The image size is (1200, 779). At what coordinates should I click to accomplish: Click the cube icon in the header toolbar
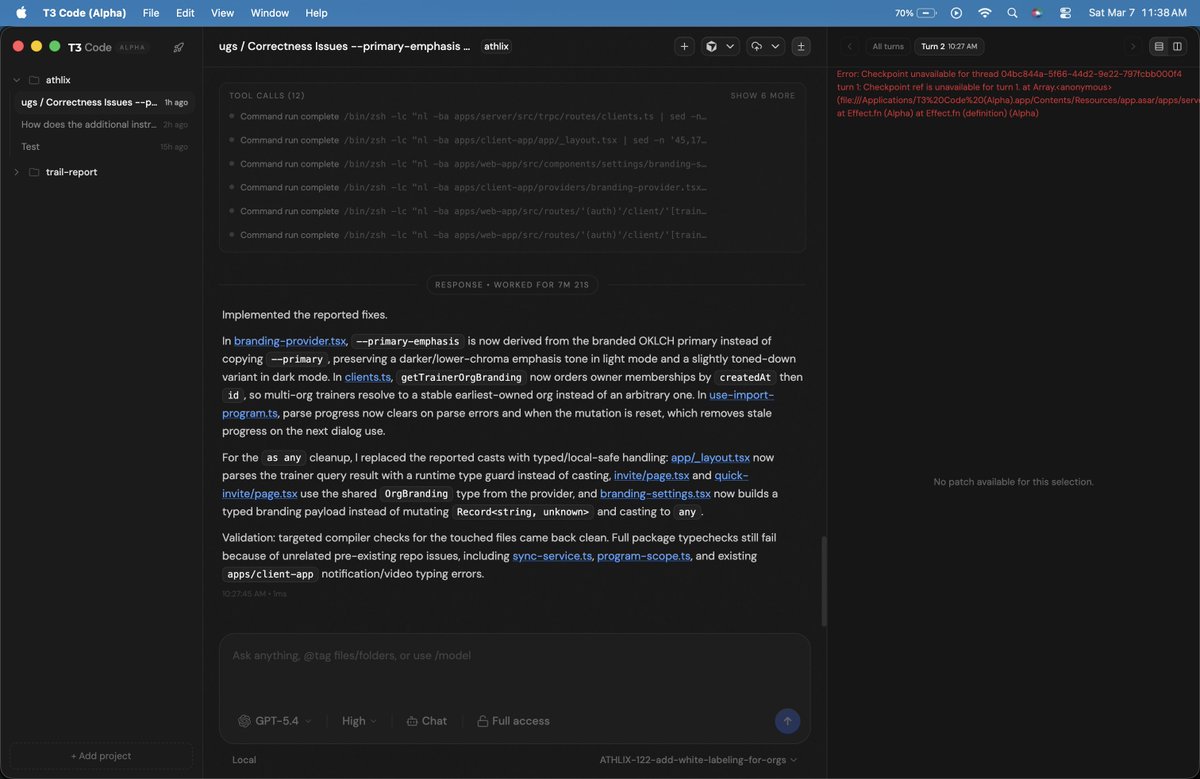pos(710,46)
